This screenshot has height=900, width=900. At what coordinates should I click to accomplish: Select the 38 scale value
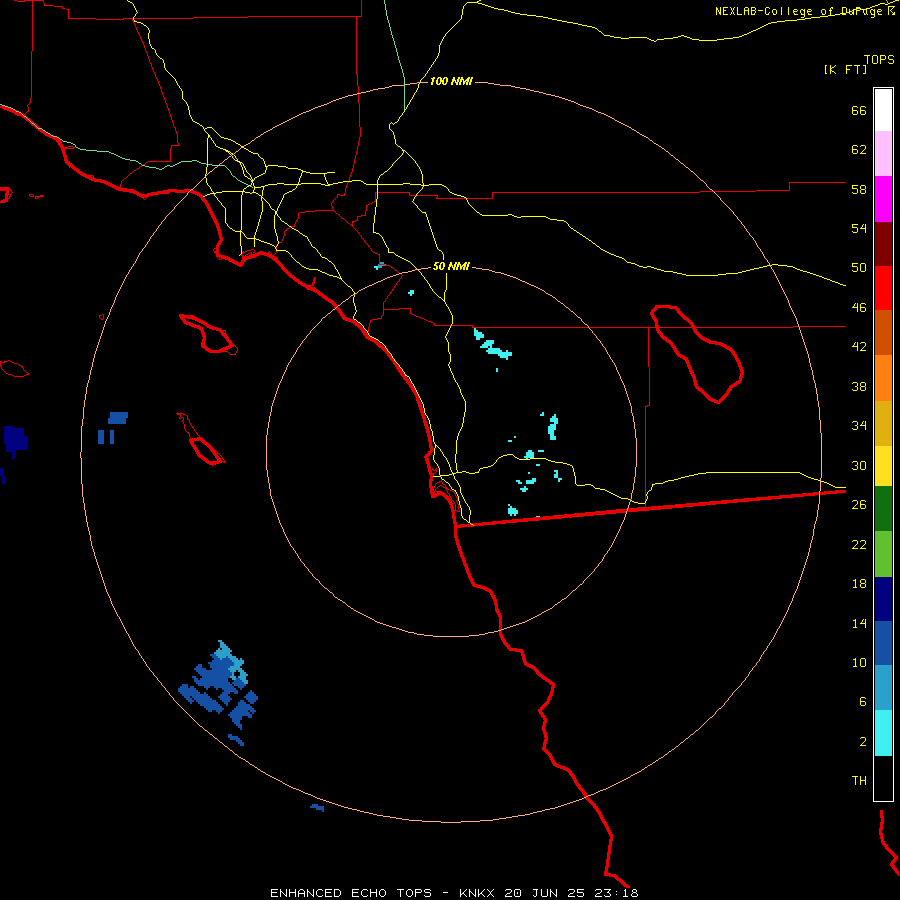[859, 386]
